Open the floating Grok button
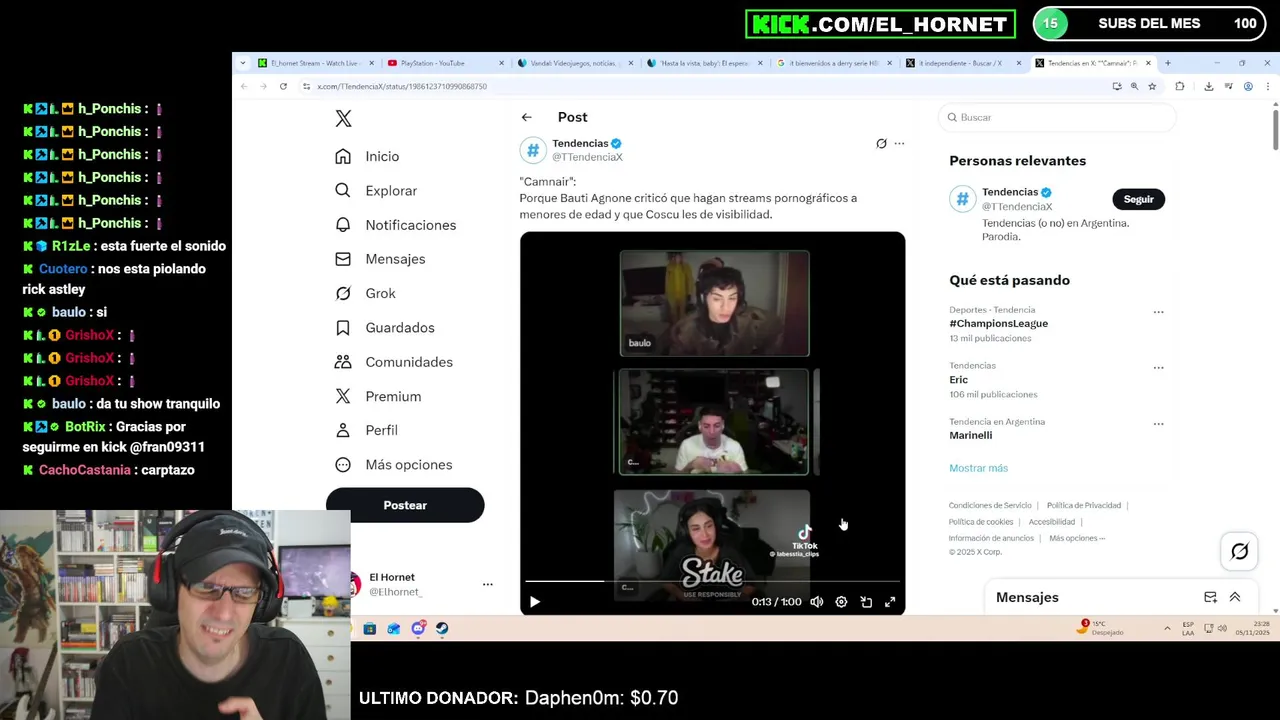The width and height of the screenshot is (1280, 720). click(1239, 551)
